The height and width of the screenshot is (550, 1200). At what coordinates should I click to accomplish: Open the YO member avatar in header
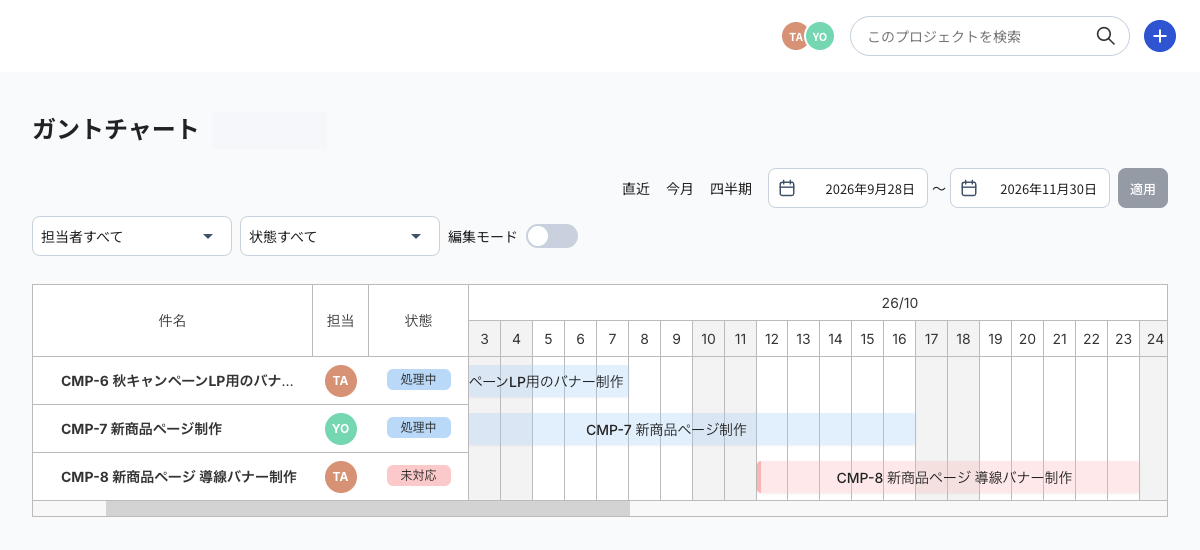[x=820, y=36]
